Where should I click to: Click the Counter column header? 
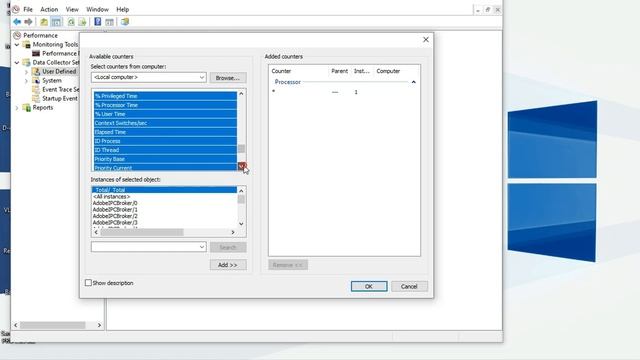coord(298,71)
